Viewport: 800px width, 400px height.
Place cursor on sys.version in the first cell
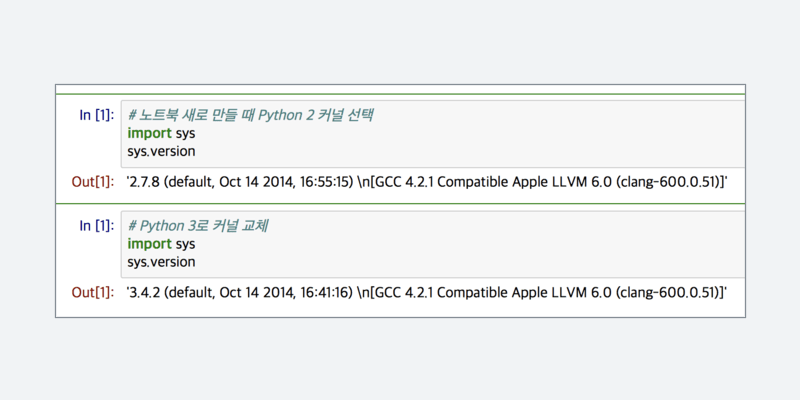pyautogui.click(x=161, y=151)
